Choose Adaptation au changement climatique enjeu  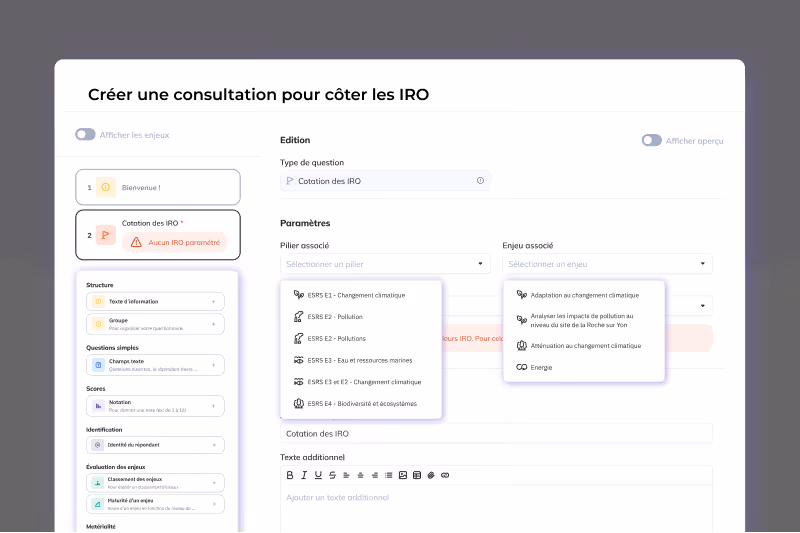(584, 295)
